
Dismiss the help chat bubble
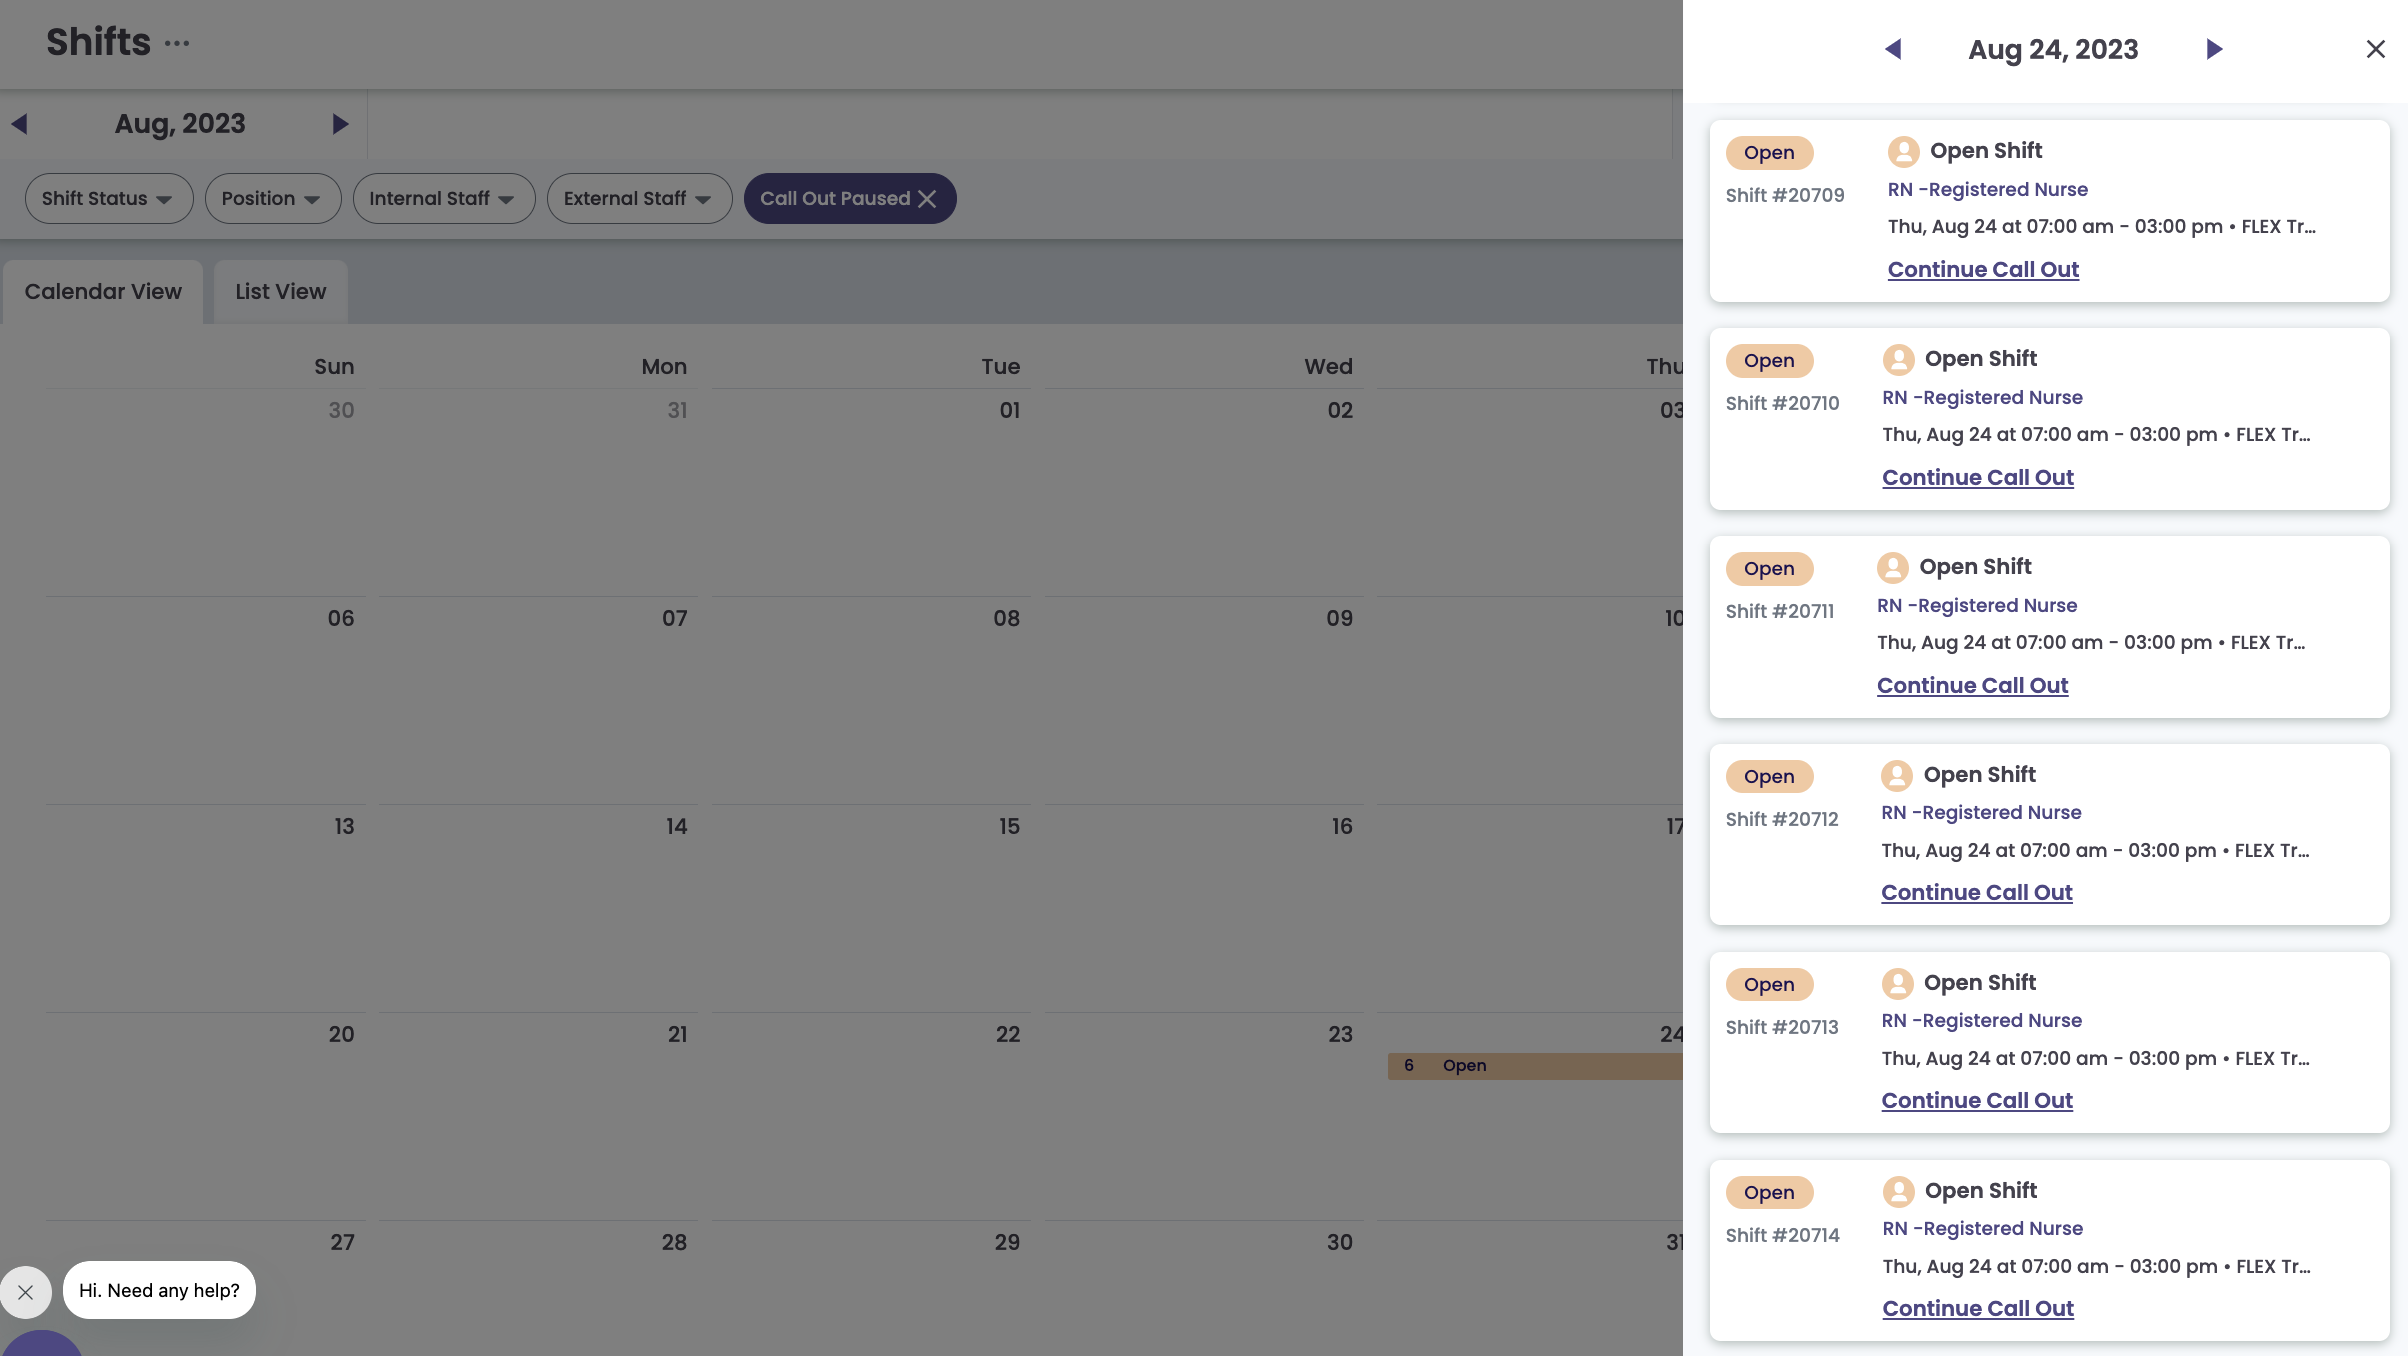26,1292
